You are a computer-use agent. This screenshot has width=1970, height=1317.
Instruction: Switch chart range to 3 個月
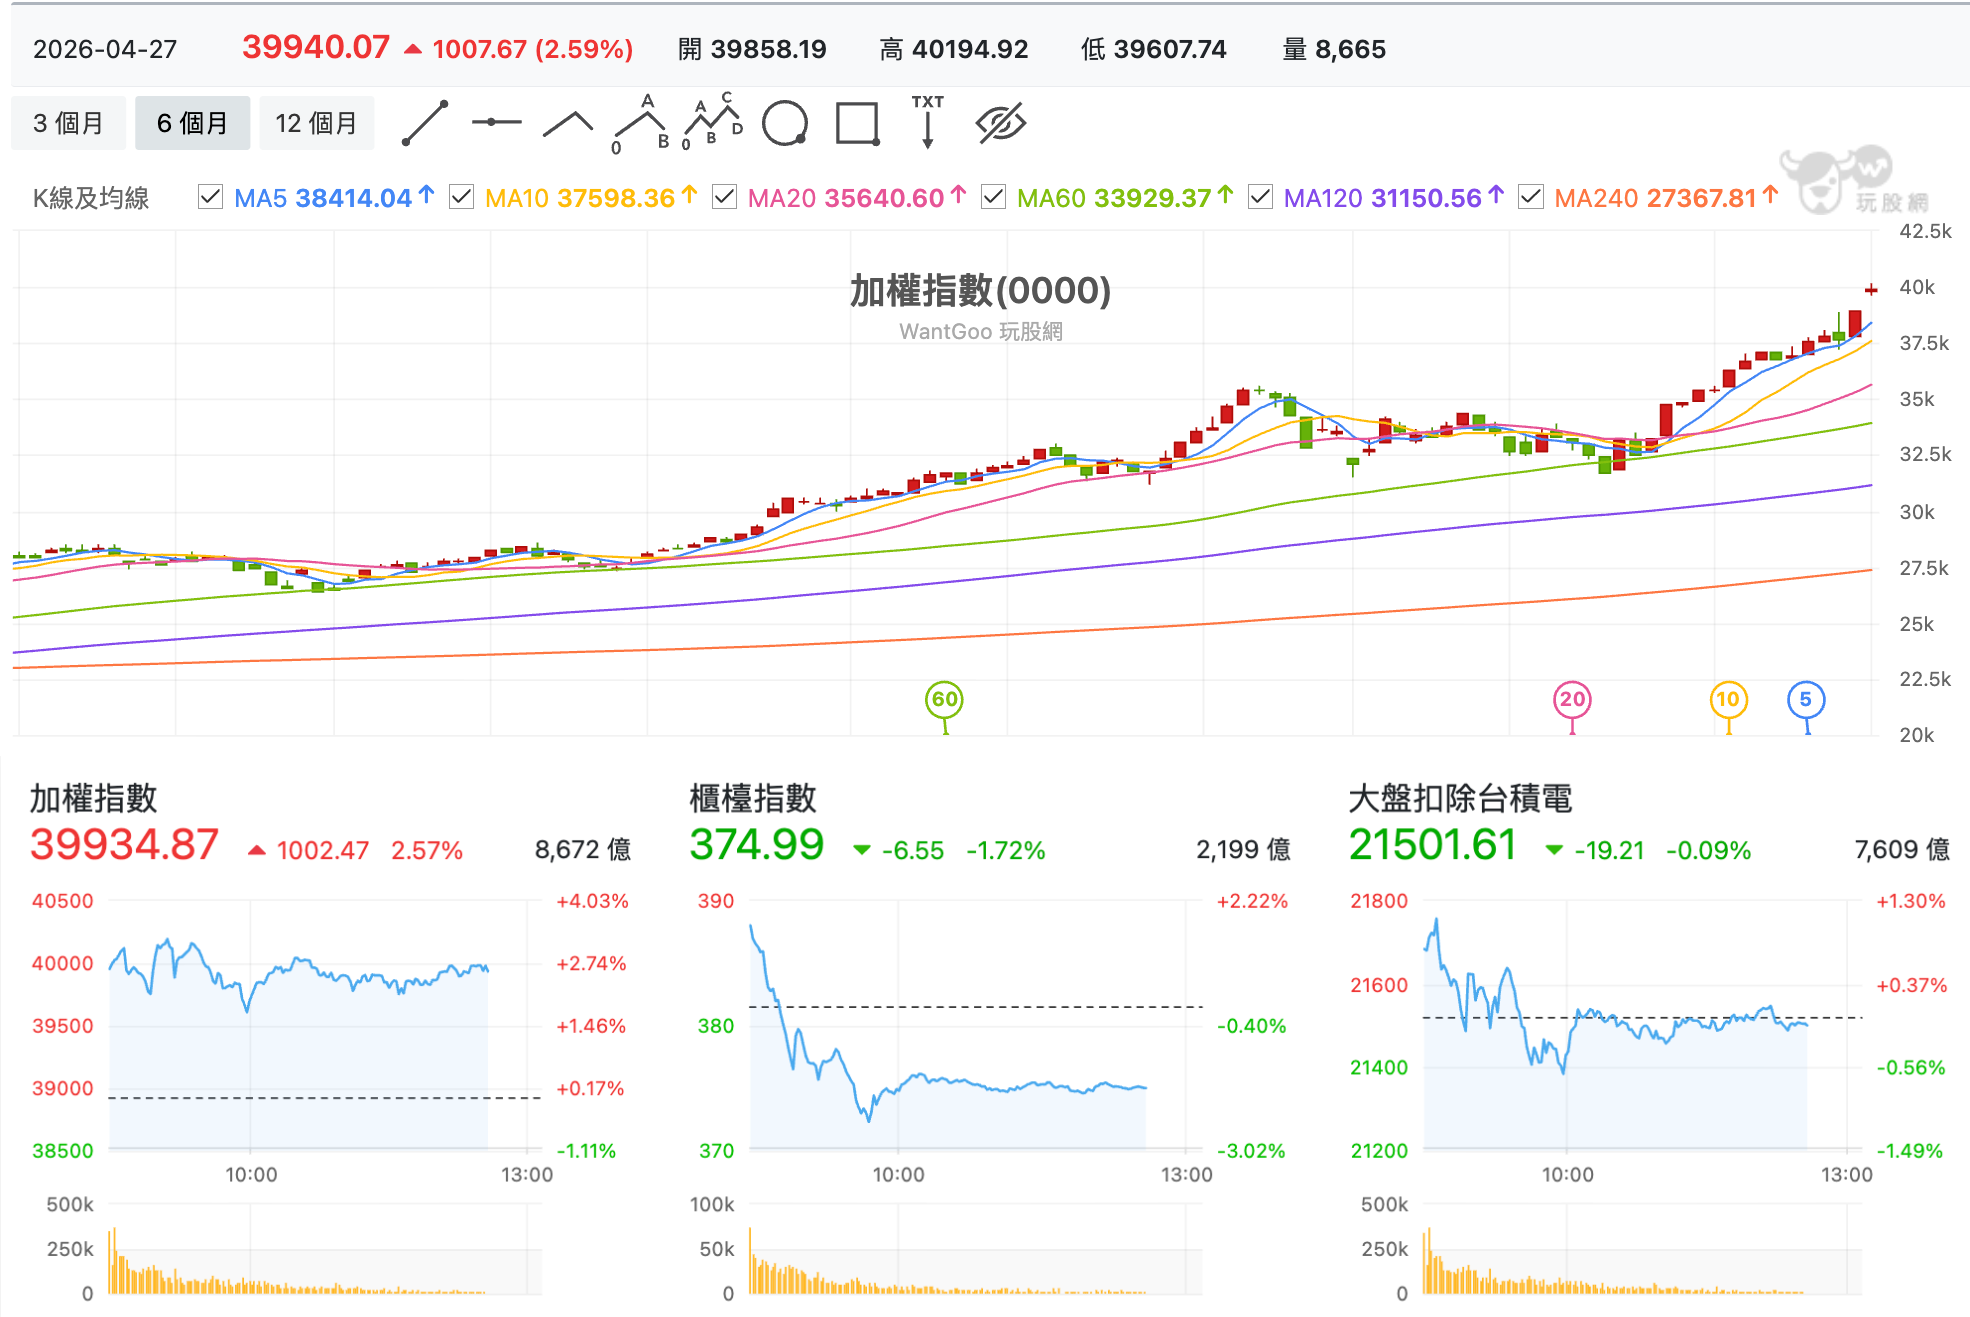(x=69, y=123)
